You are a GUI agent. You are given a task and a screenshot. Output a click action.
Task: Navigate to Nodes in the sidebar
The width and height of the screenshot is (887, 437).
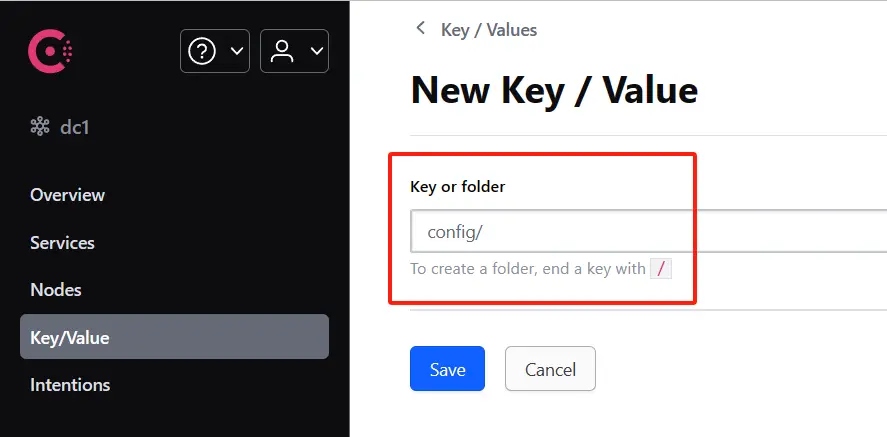point(56,290)
